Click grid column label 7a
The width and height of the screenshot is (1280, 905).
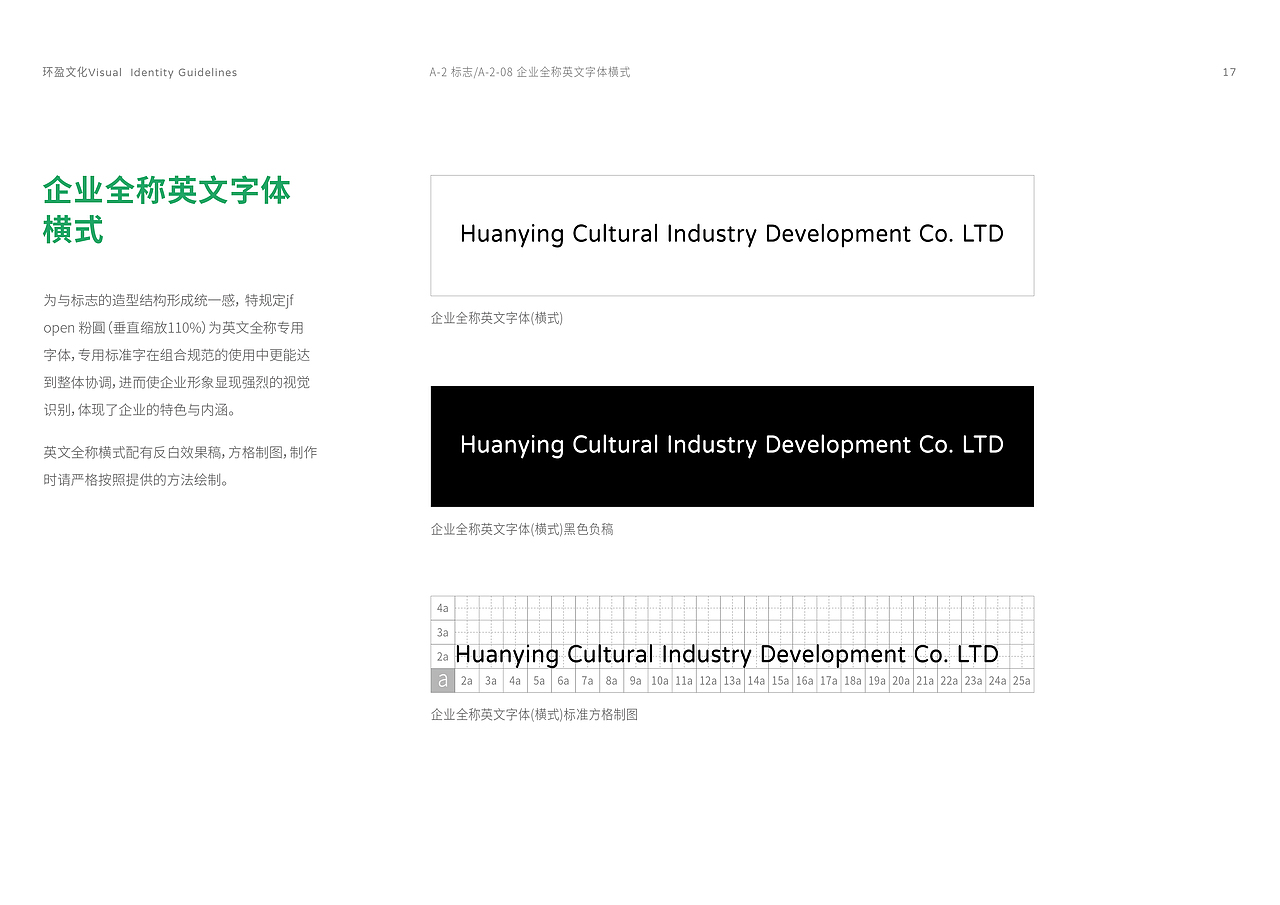pyautogui.click(x=587, y=681)
